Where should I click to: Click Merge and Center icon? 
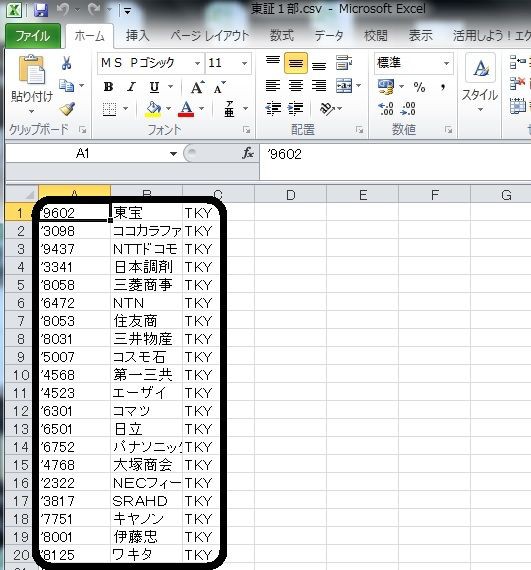point(344,86)
